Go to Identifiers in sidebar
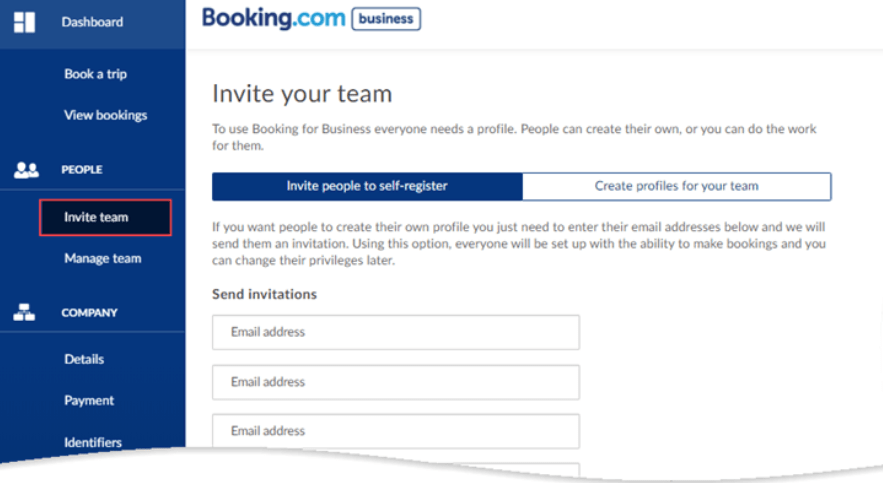The image size is (883, 483). click(93, 442)
